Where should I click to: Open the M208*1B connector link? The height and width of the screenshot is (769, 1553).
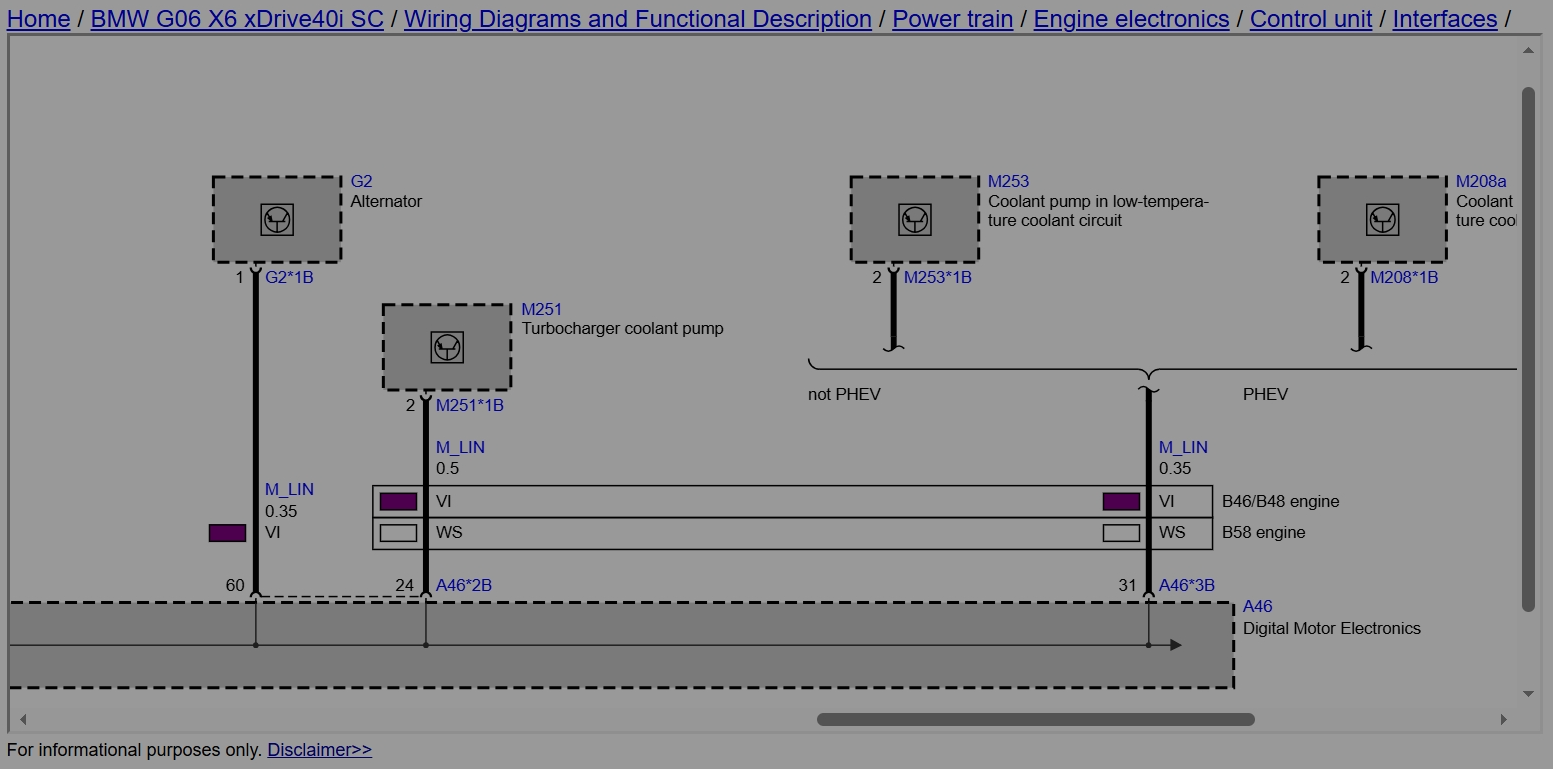point(1404,277)
